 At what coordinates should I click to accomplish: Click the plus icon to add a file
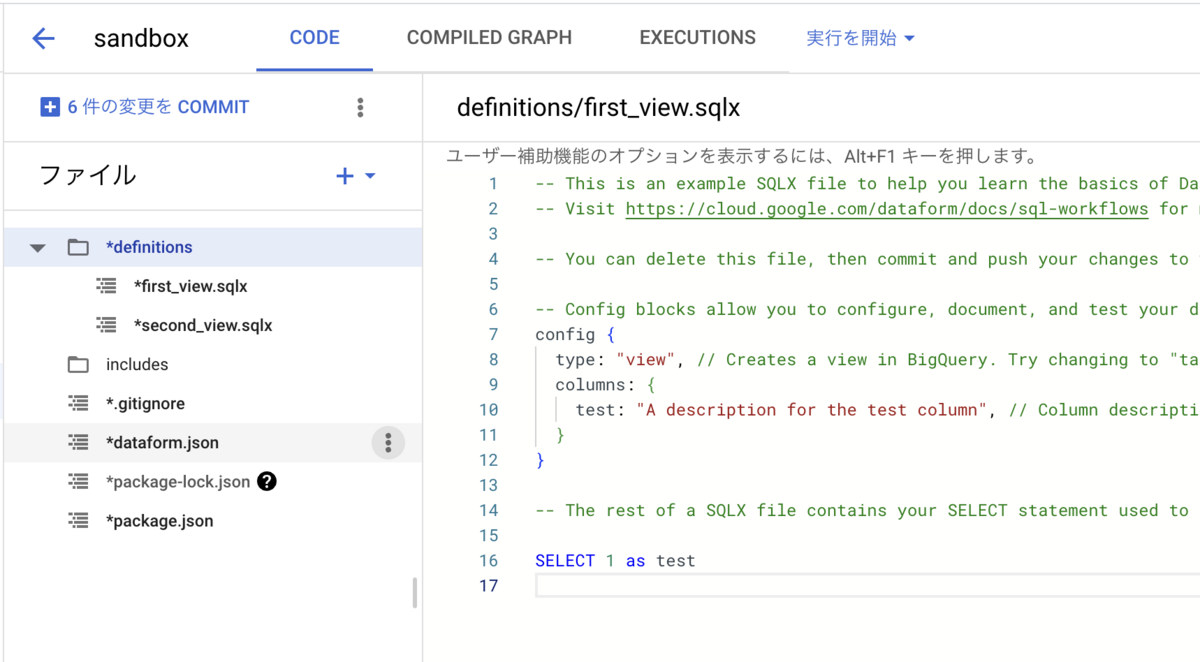coord(345,176)
